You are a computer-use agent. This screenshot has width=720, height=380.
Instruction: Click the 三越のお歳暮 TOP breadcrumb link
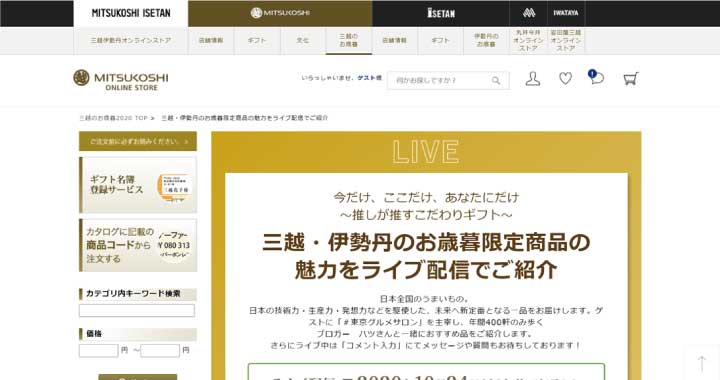(113, 118)
